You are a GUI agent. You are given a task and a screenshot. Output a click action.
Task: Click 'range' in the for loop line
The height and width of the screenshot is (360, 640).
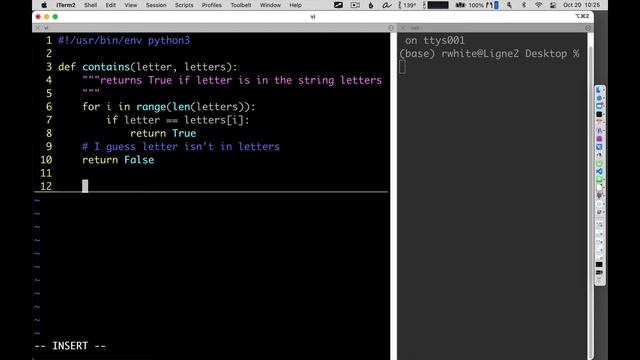151,107
